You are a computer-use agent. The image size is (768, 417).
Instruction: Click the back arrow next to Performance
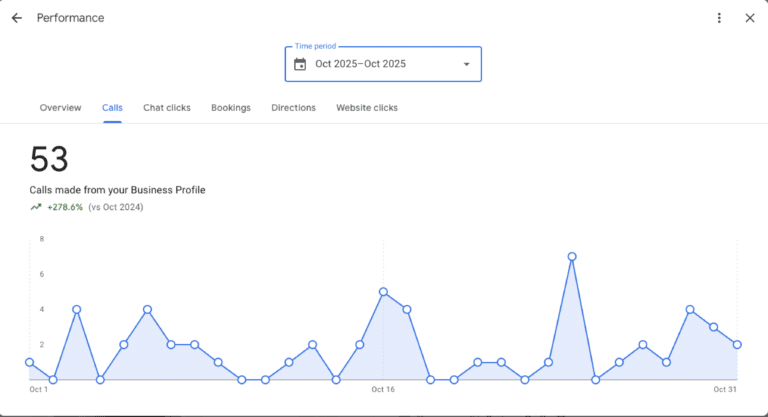[17, 18]
